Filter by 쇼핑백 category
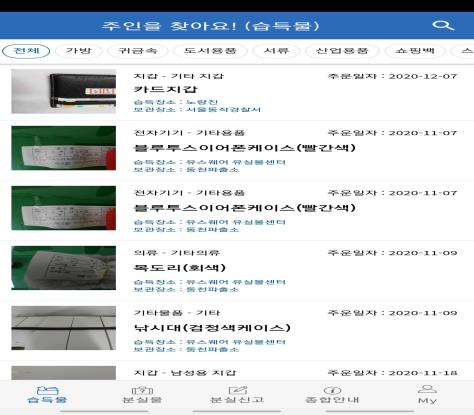Viewport: 474px width, 415px height. click(414, 51)
